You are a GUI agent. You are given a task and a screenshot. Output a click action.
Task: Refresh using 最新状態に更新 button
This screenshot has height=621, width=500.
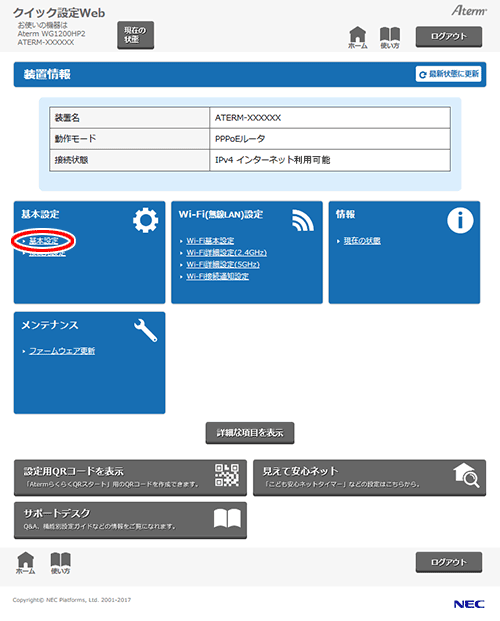click(x=448, y=74)
